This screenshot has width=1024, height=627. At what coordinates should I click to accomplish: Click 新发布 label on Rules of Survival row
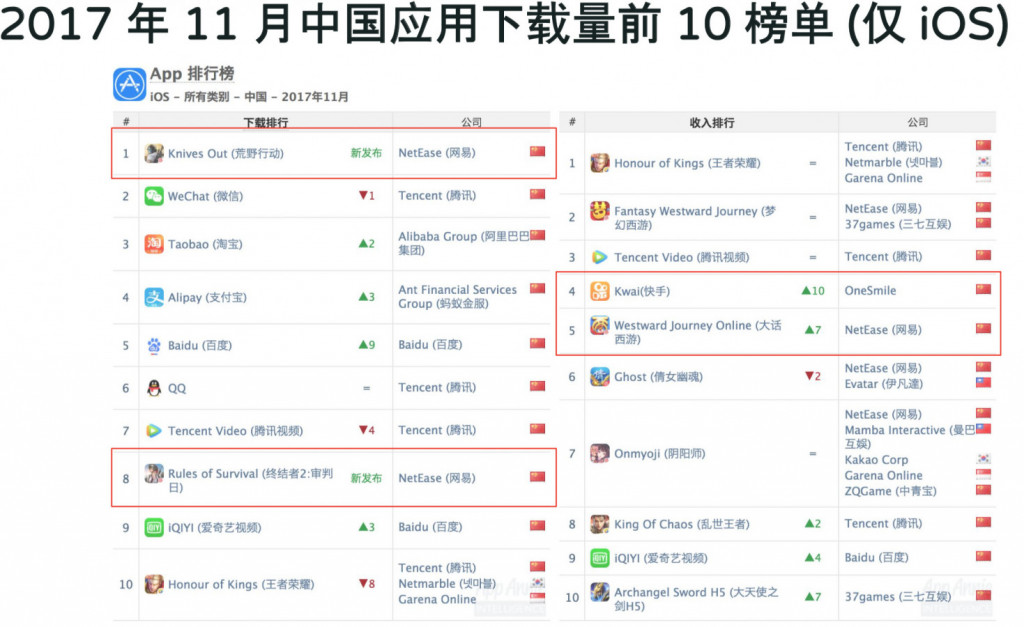[x=366, y=478]
